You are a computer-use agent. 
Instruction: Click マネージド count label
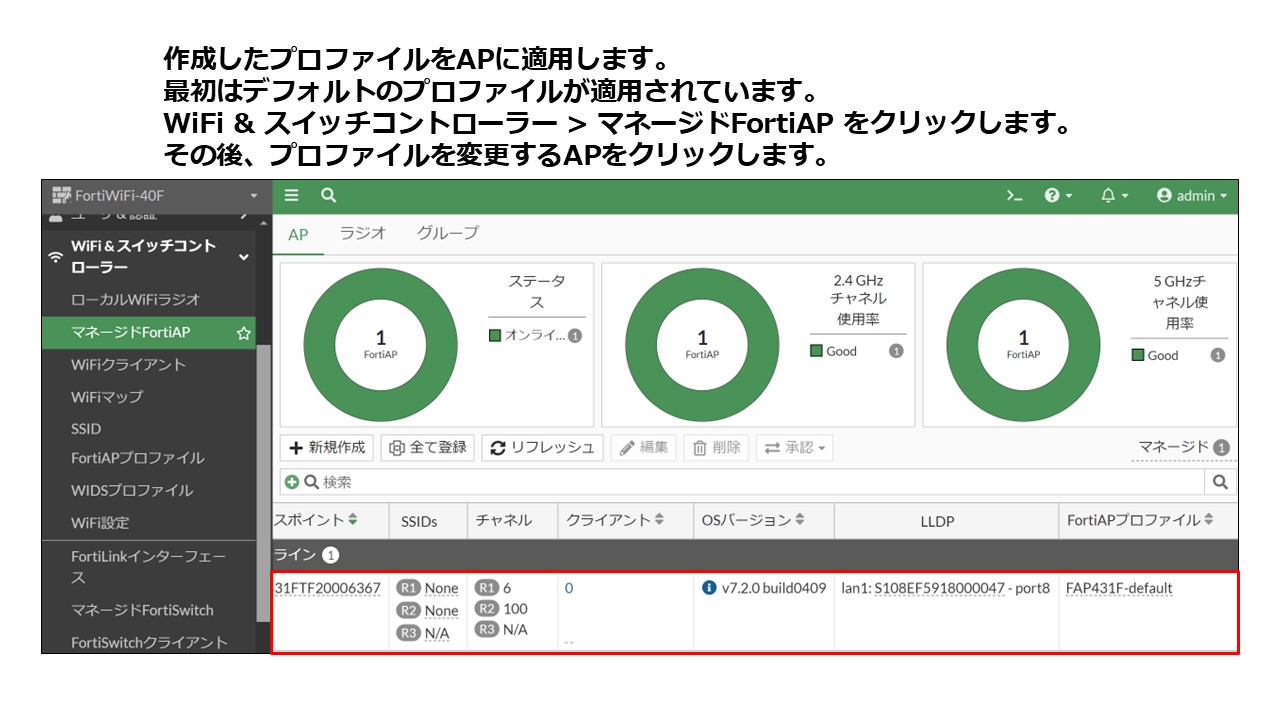[1184, 447]
